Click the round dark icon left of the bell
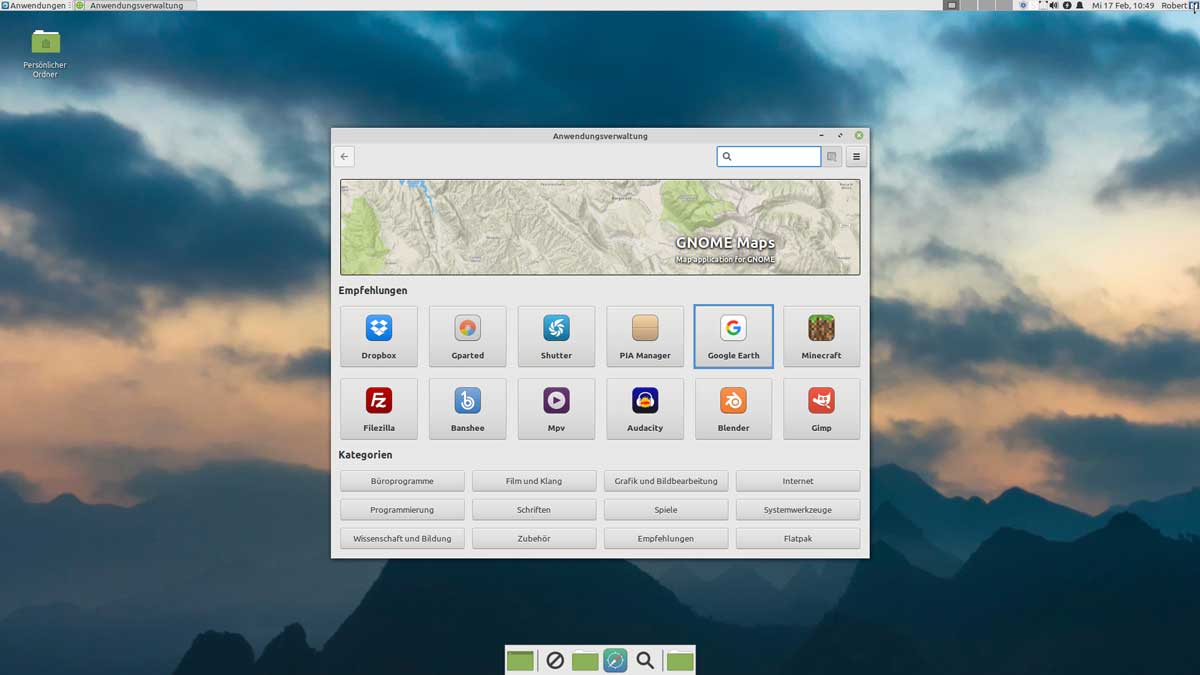The image size is (1200, 675). (x=1067, y=5)
